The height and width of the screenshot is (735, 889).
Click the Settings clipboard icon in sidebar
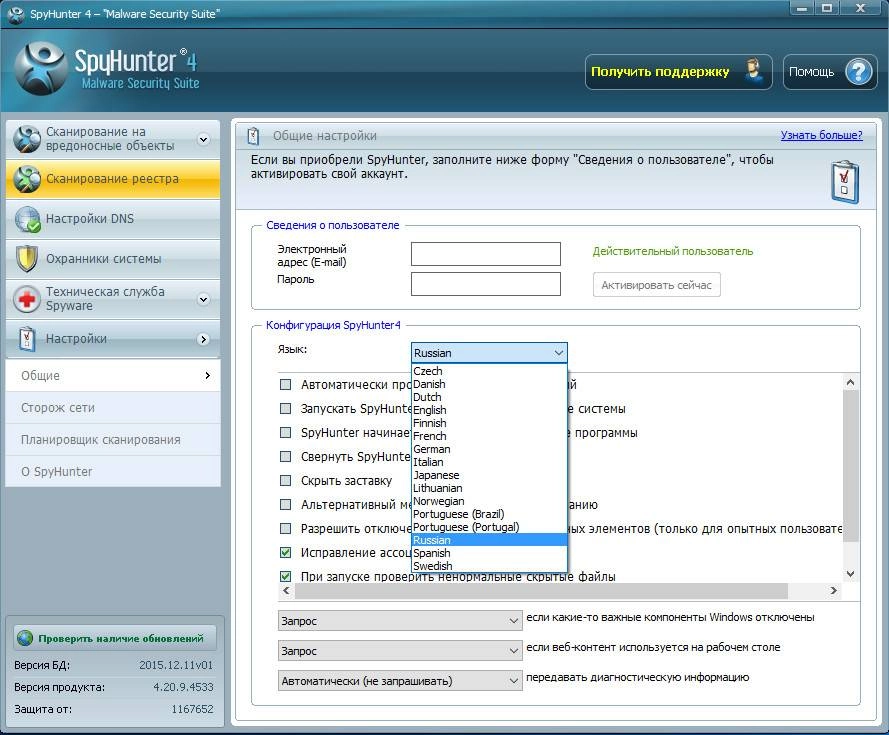[27, 339]
